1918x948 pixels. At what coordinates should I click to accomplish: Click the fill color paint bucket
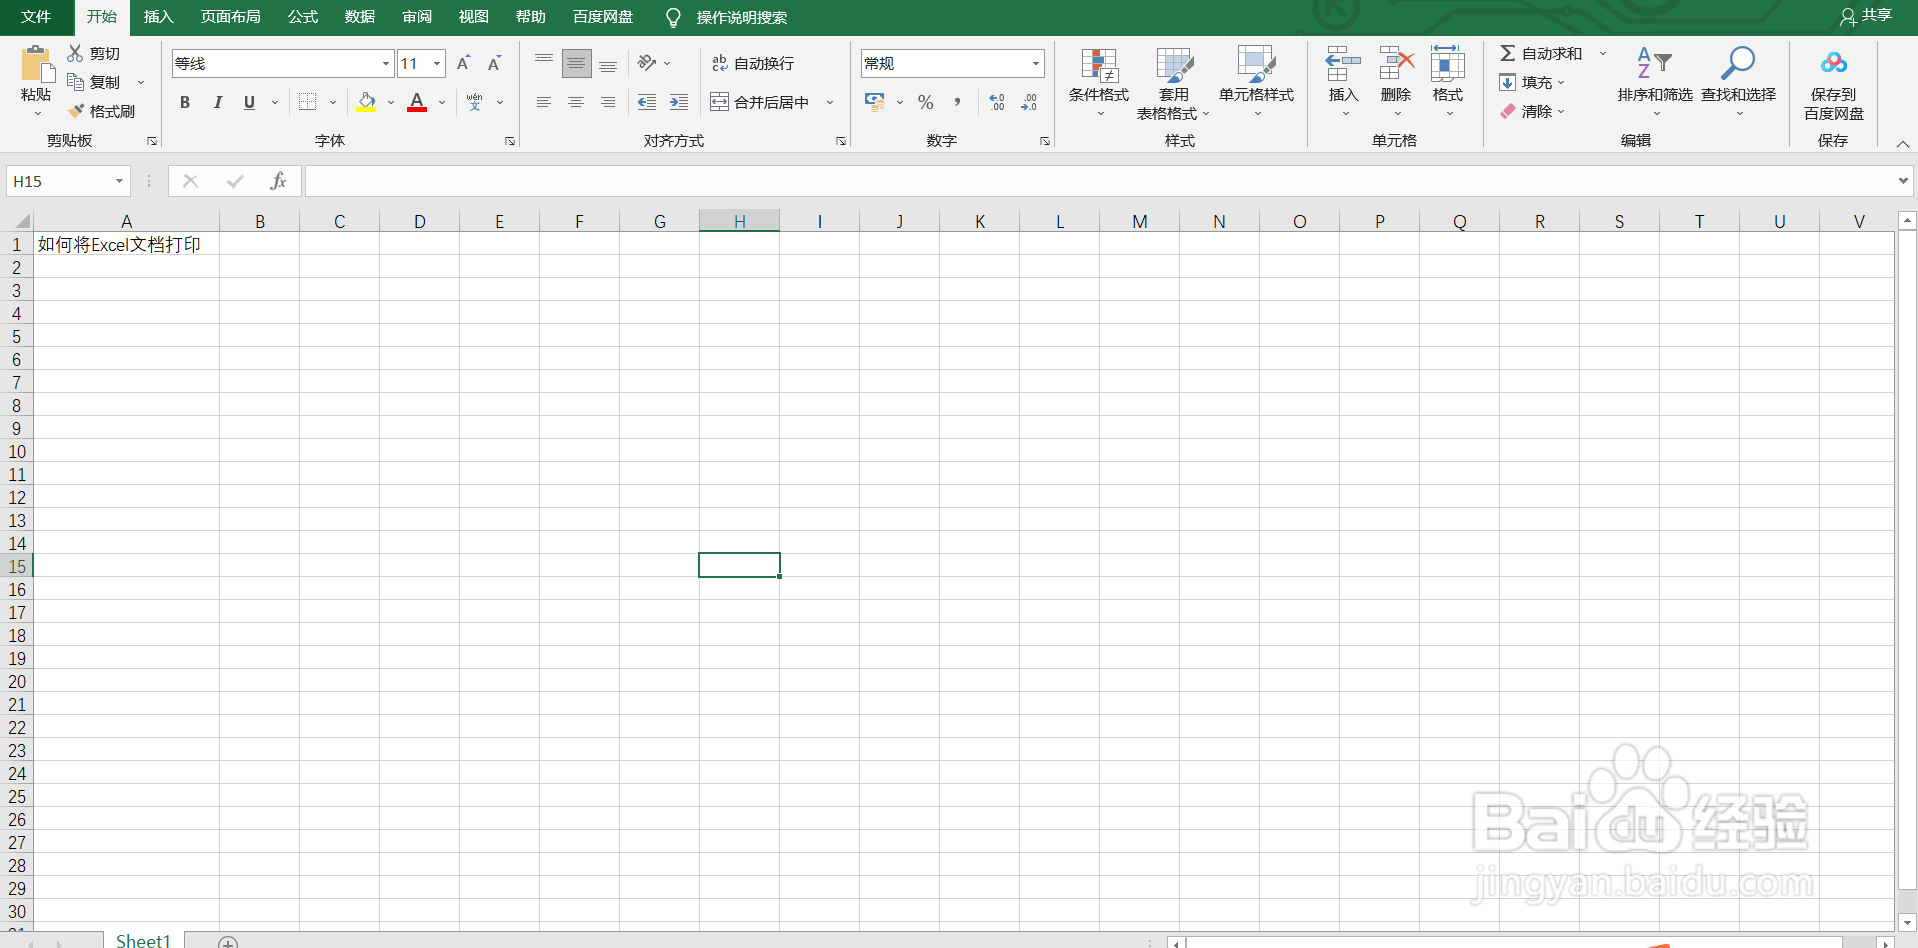pyautogui.click(x=366, y=102)
